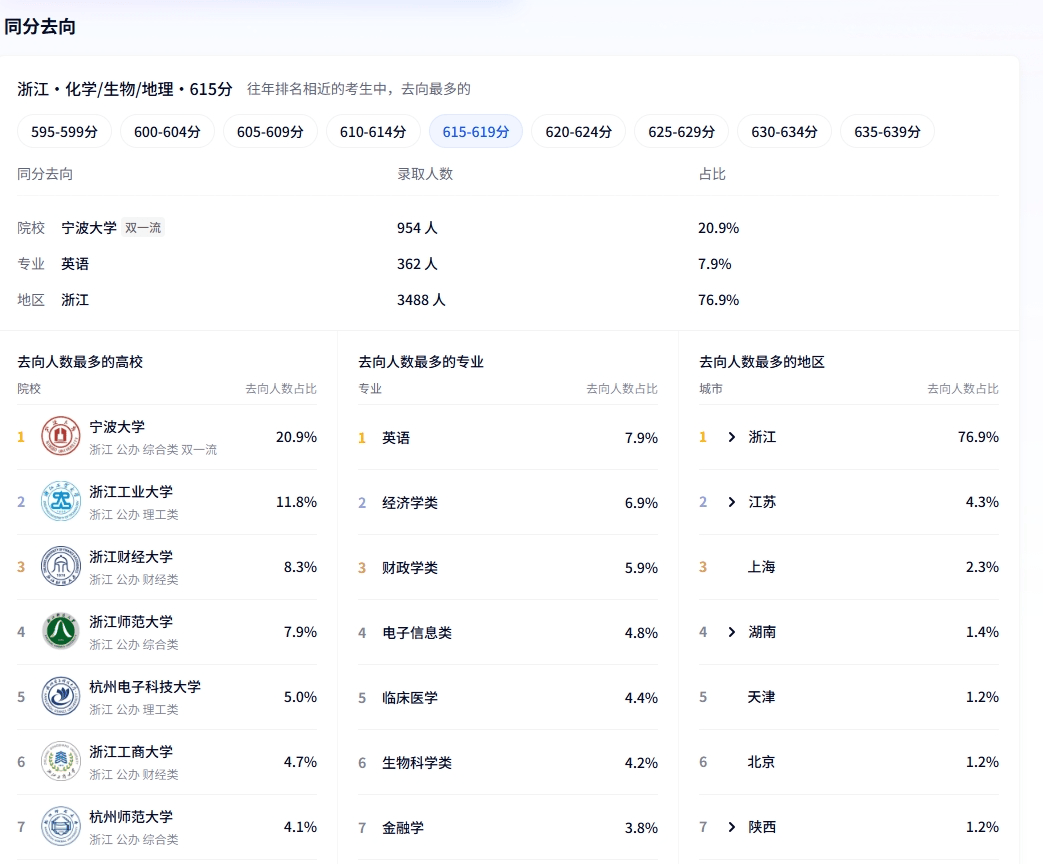Viewport: 1043px width, 864px height.
Task: Select the active 615-619分 range pill
Action: 476,132
